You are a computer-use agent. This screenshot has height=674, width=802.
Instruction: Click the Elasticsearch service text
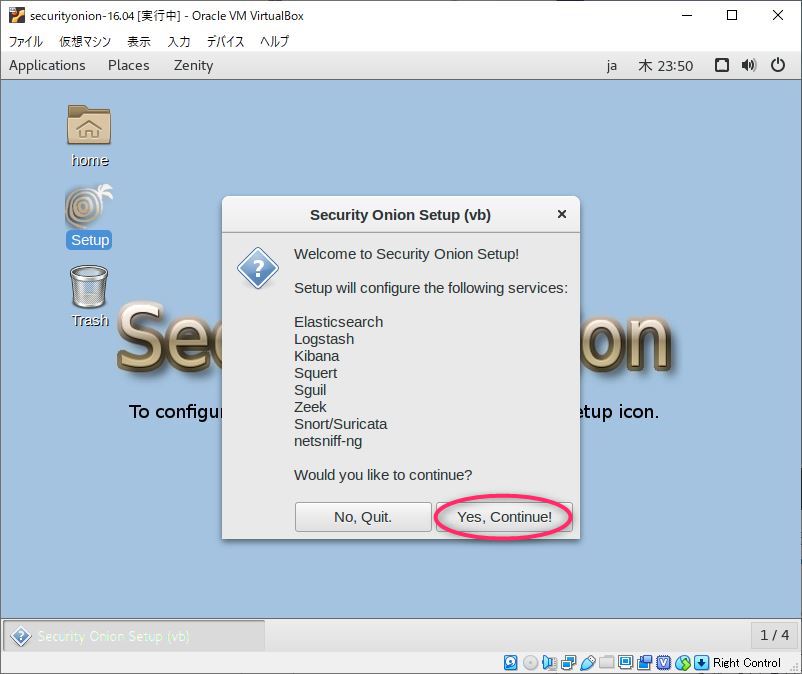[338, 322]
